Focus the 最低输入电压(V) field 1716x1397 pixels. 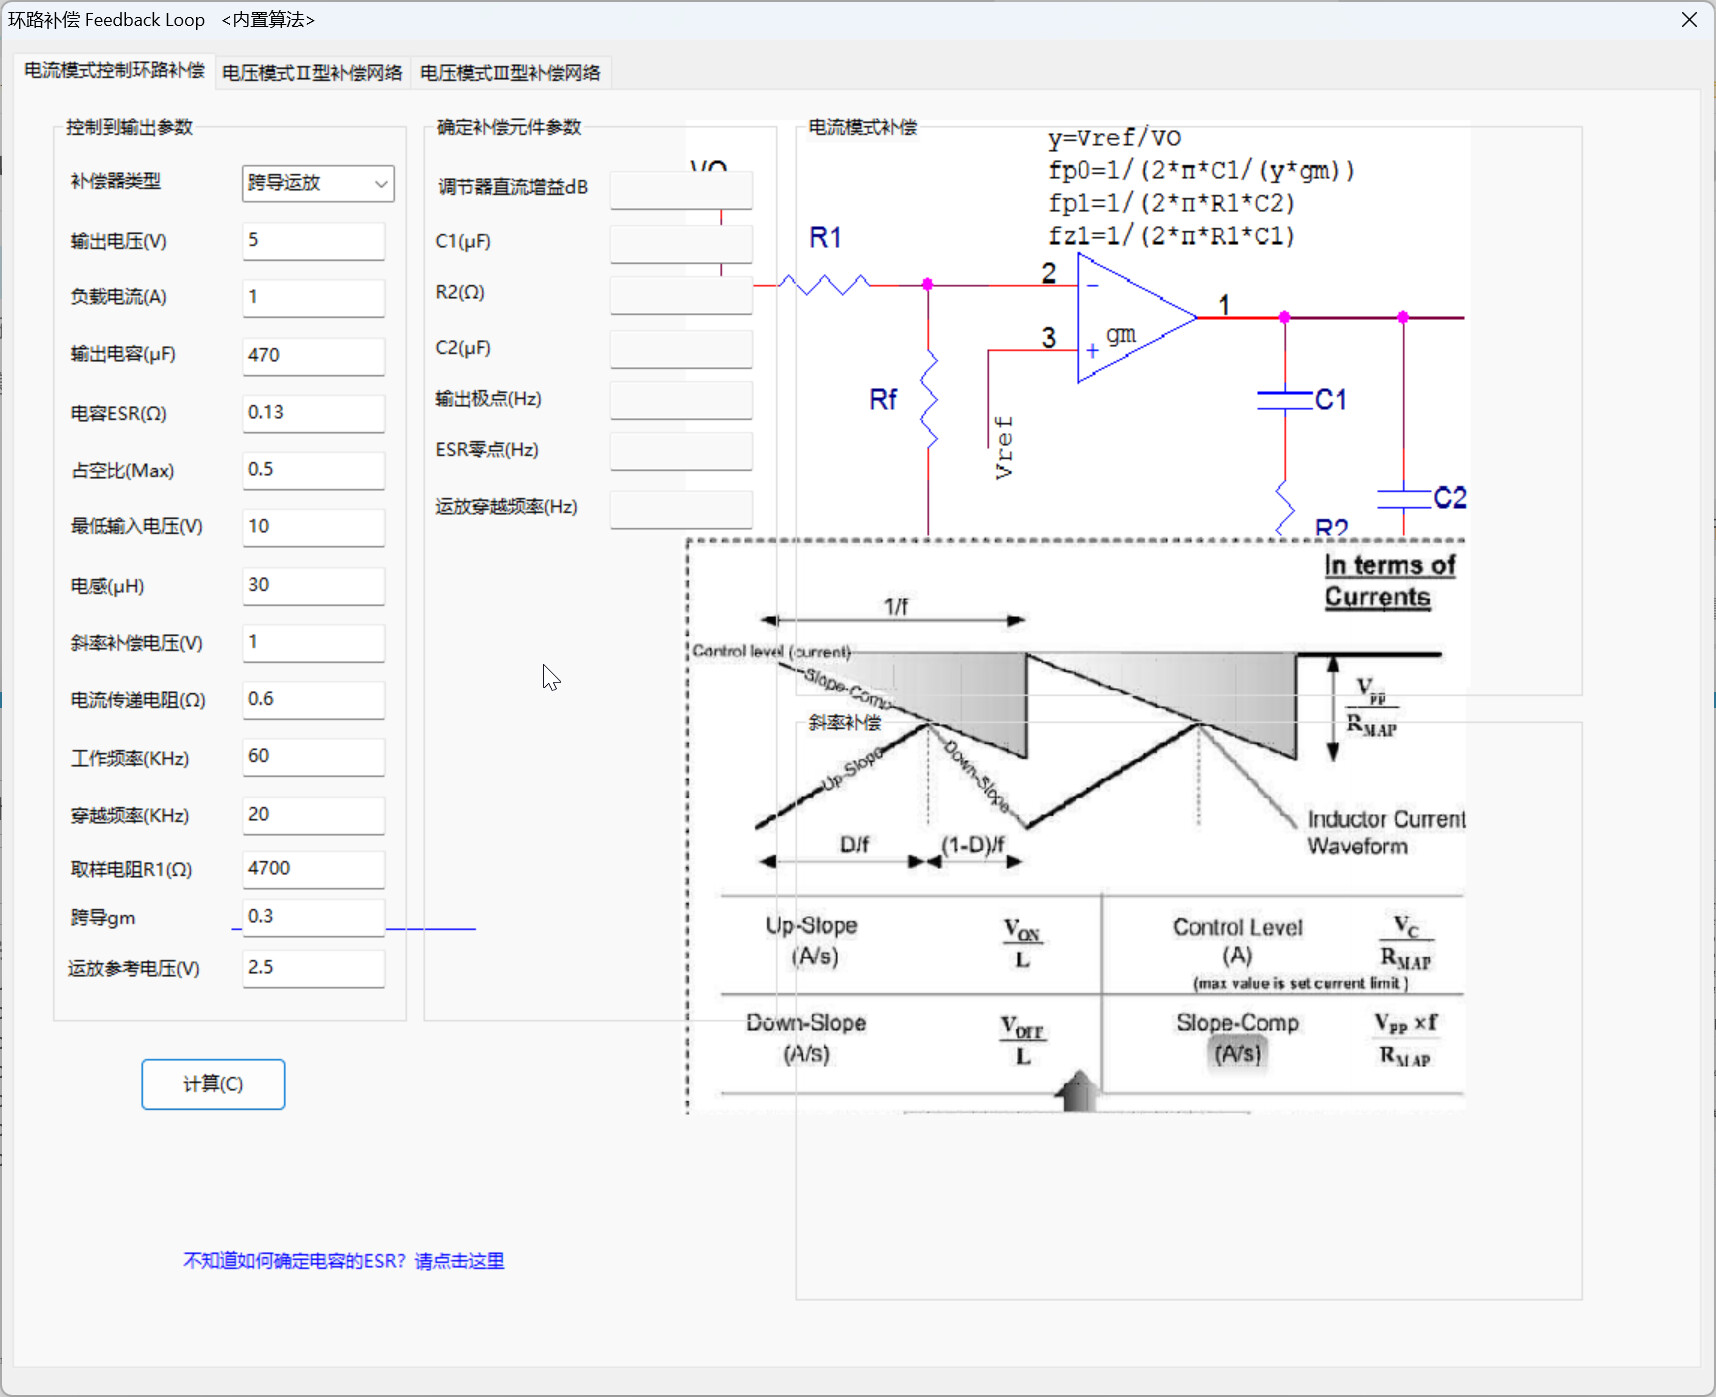click(x=313, y=527)
